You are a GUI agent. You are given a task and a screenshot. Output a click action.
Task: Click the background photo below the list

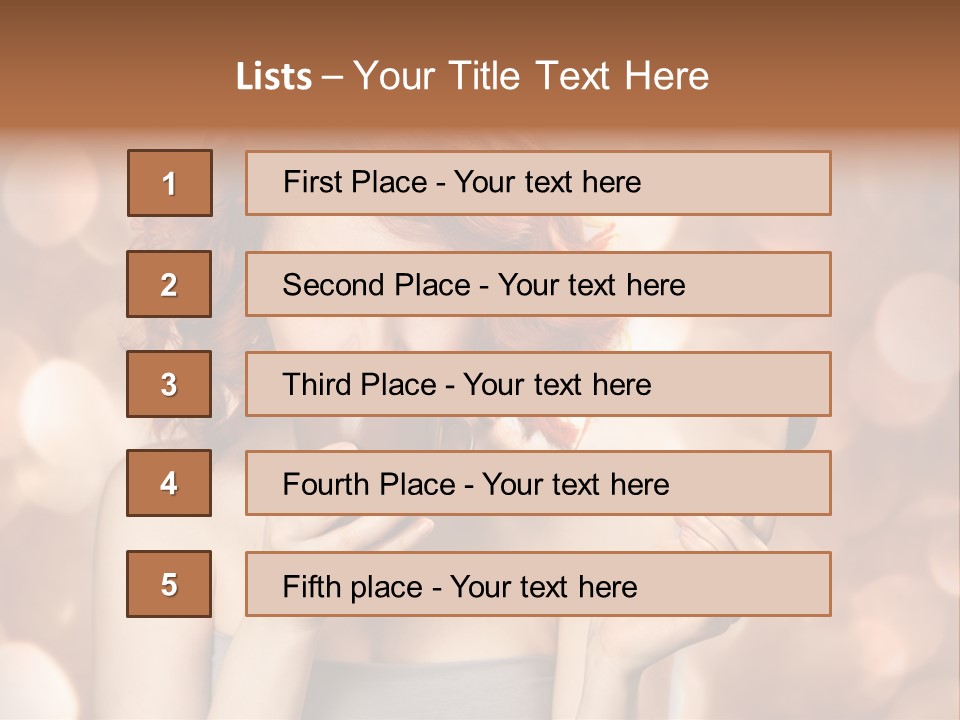point(480,670)
